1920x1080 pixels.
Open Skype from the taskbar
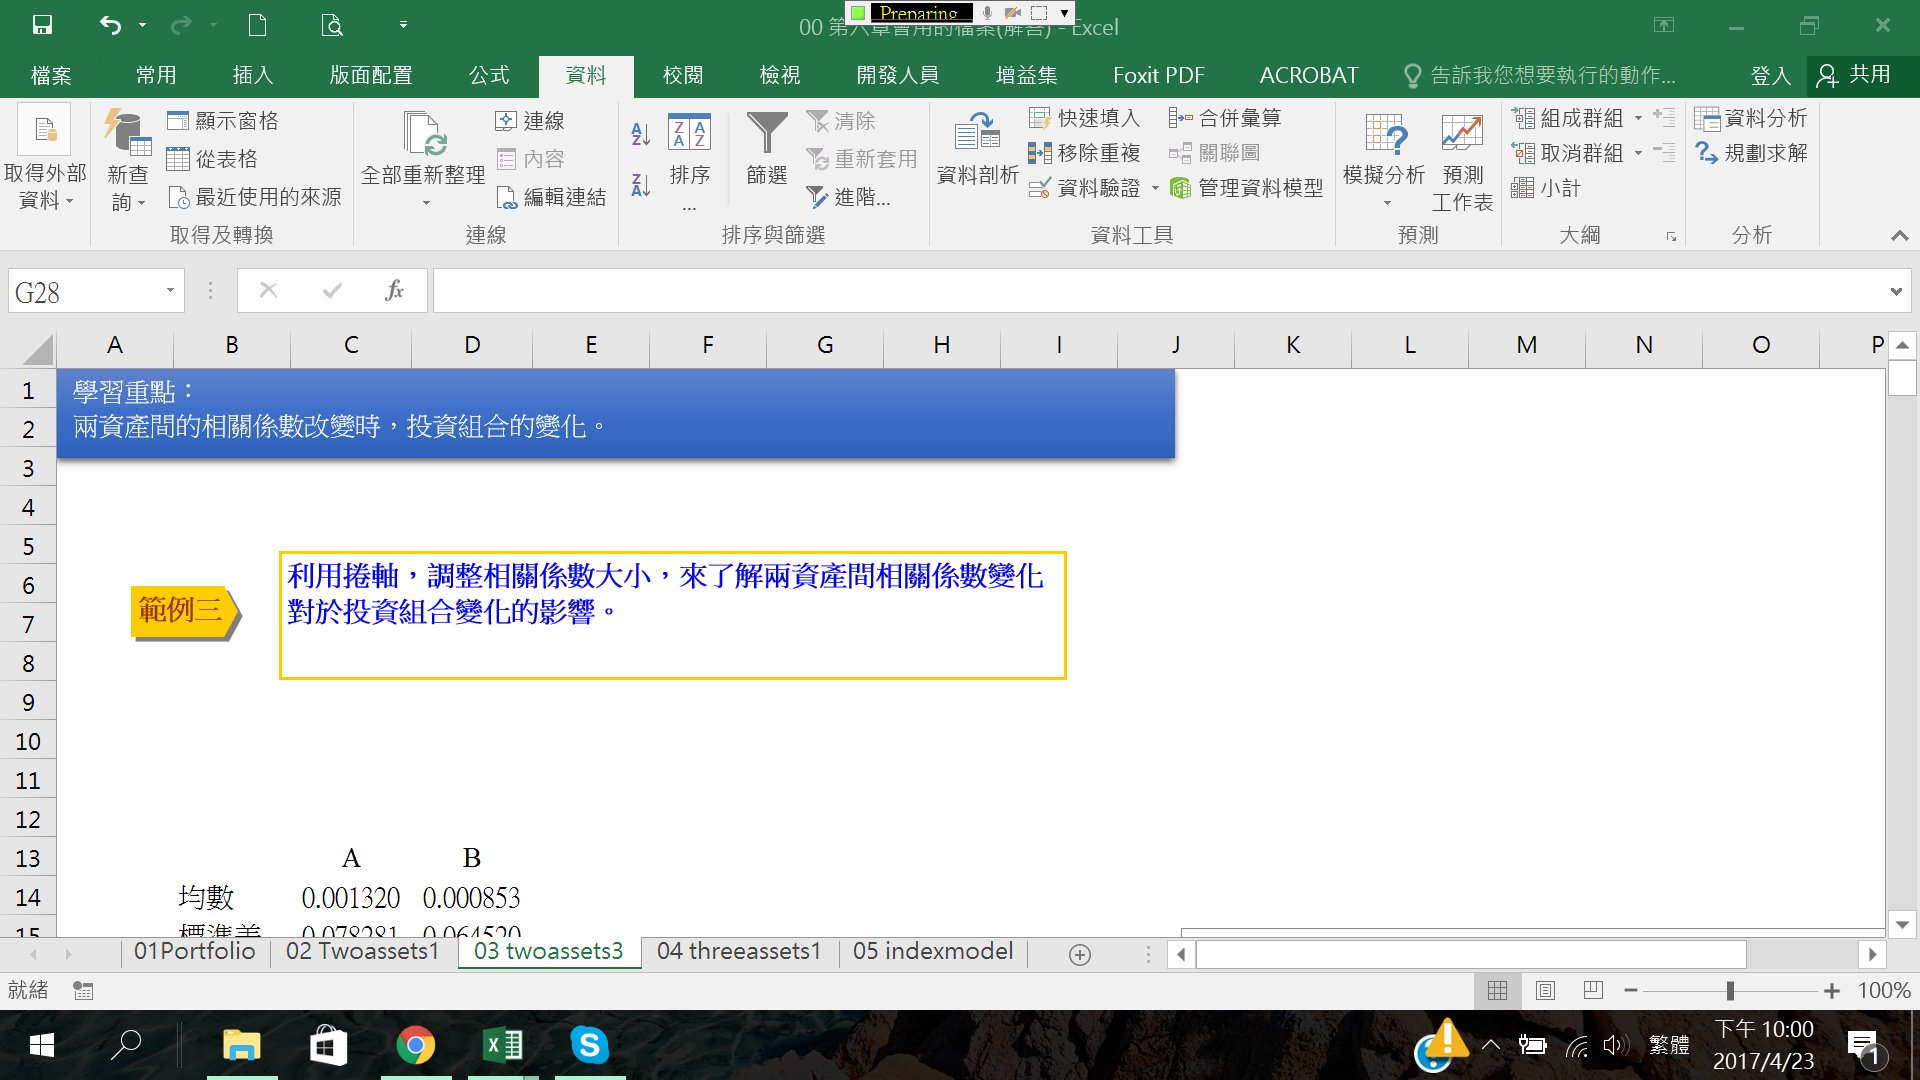589,1045
